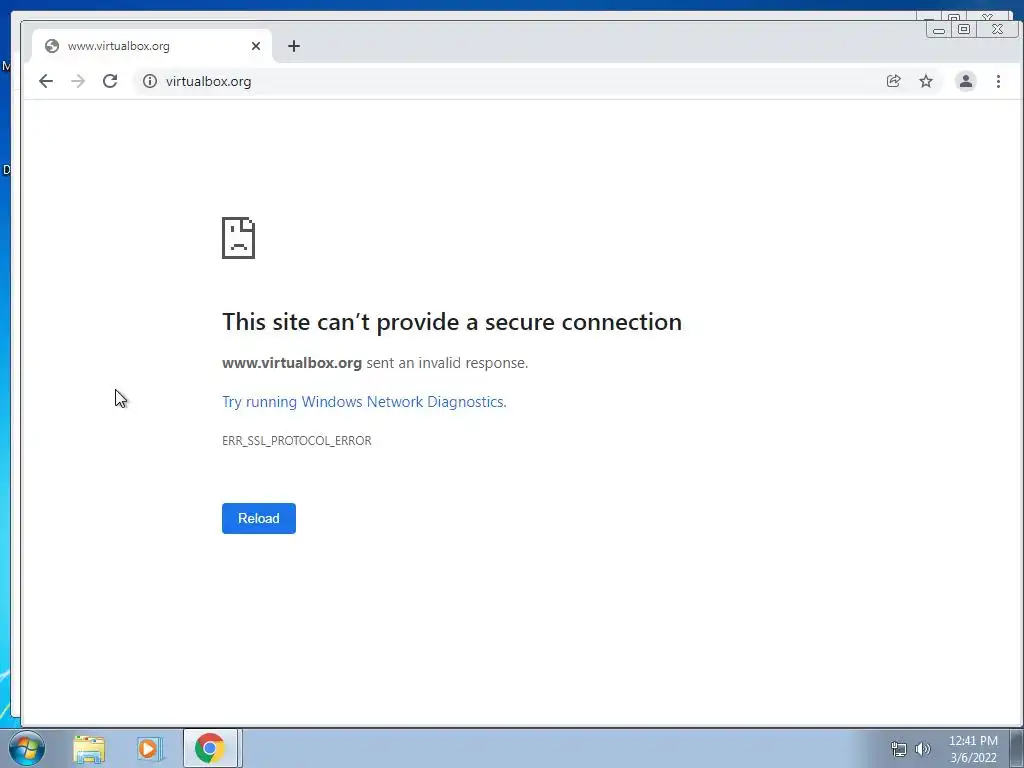This screenshot has height=768, width=1024.
Task: Open Chrome three-dot menu
Action: (998, 81)
